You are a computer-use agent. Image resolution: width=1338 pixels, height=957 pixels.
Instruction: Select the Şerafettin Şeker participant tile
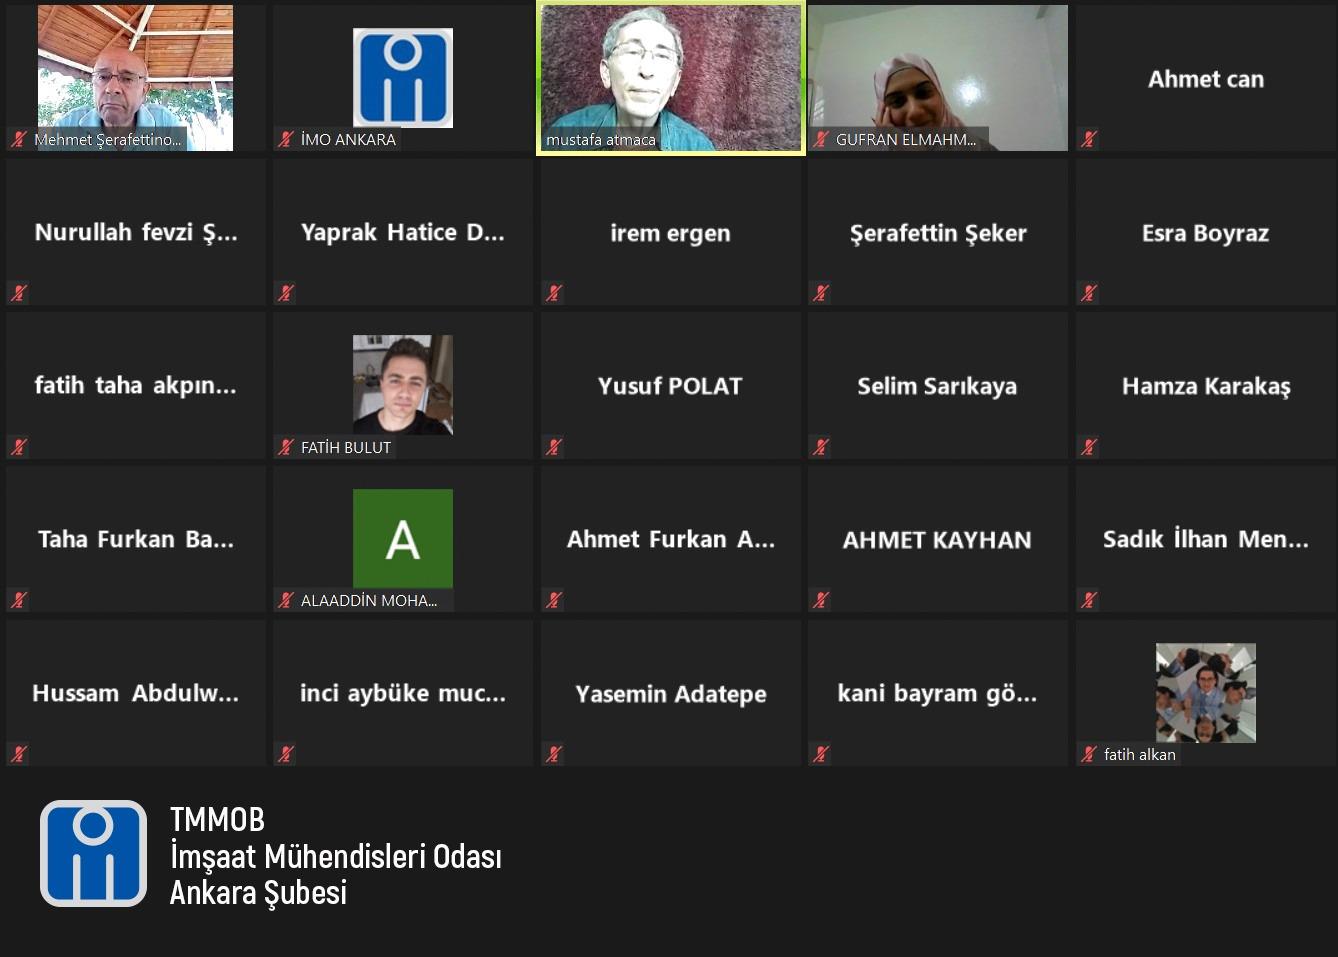(938, 232)
